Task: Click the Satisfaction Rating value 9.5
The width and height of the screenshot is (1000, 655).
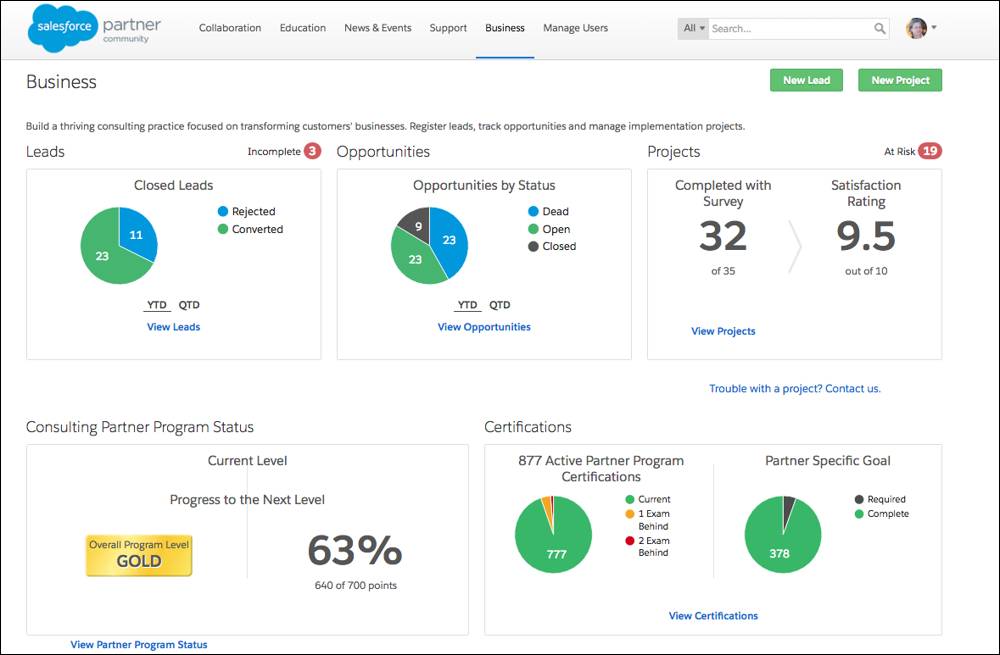Action: (x=866, y=236)
